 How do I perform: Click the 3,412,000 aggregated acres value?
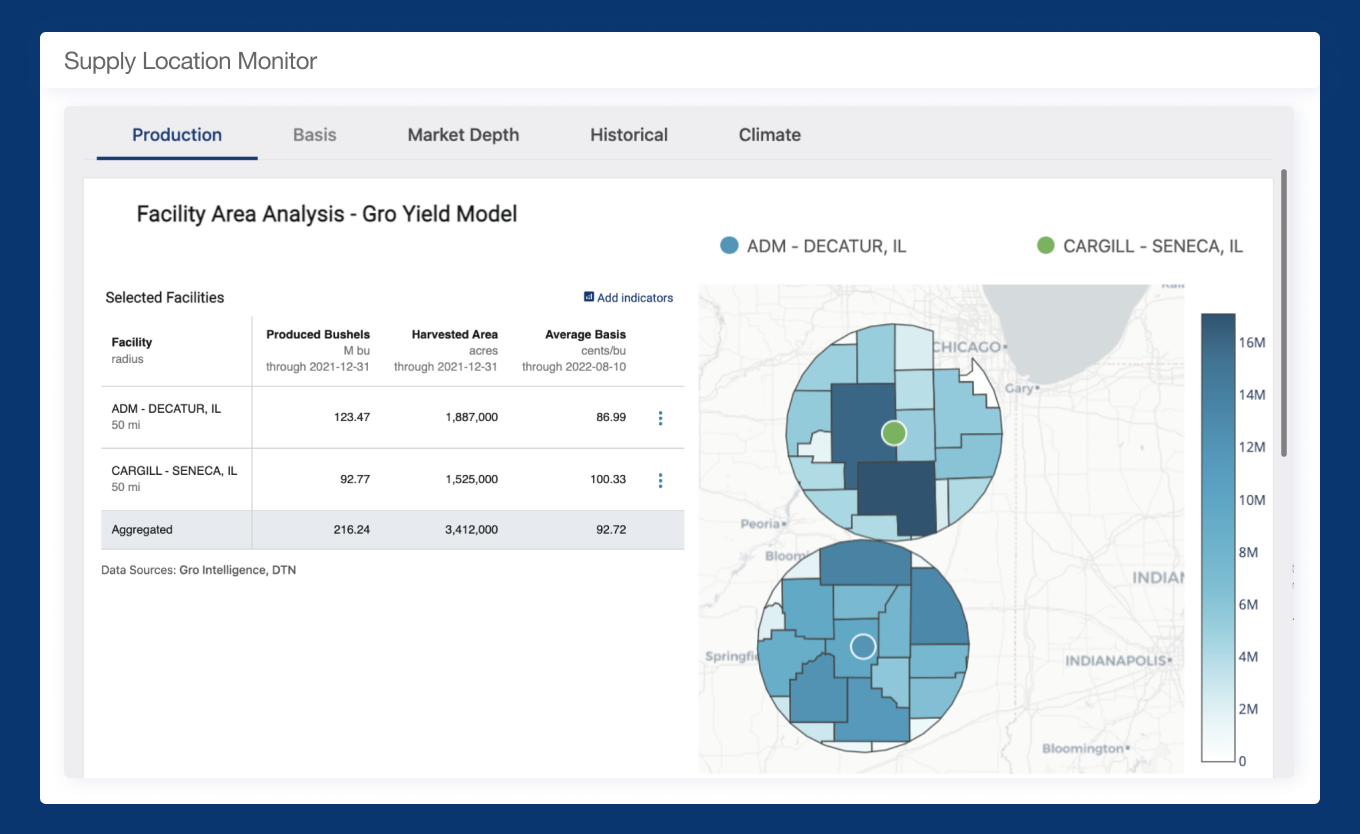[472, 530]
